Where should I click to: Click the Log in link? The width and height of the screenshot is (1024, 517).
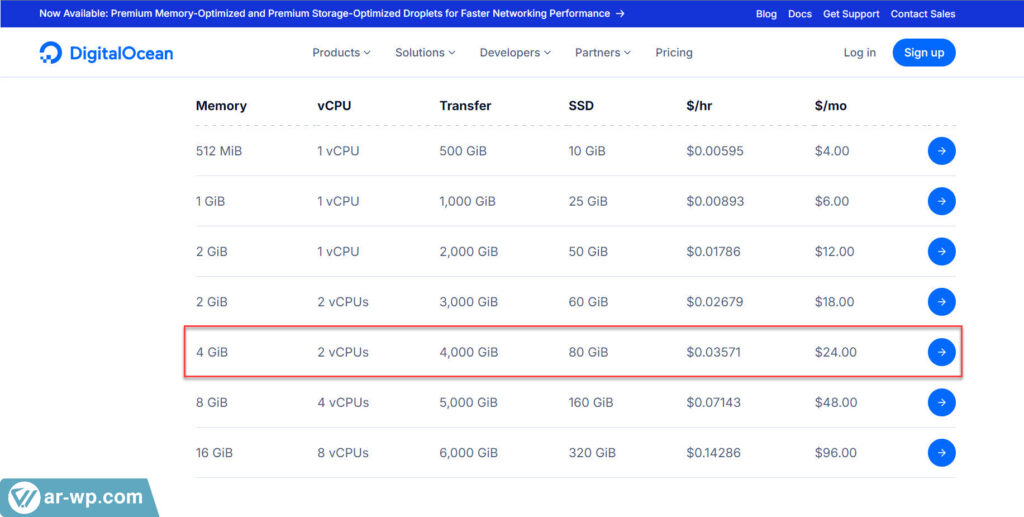859,53
